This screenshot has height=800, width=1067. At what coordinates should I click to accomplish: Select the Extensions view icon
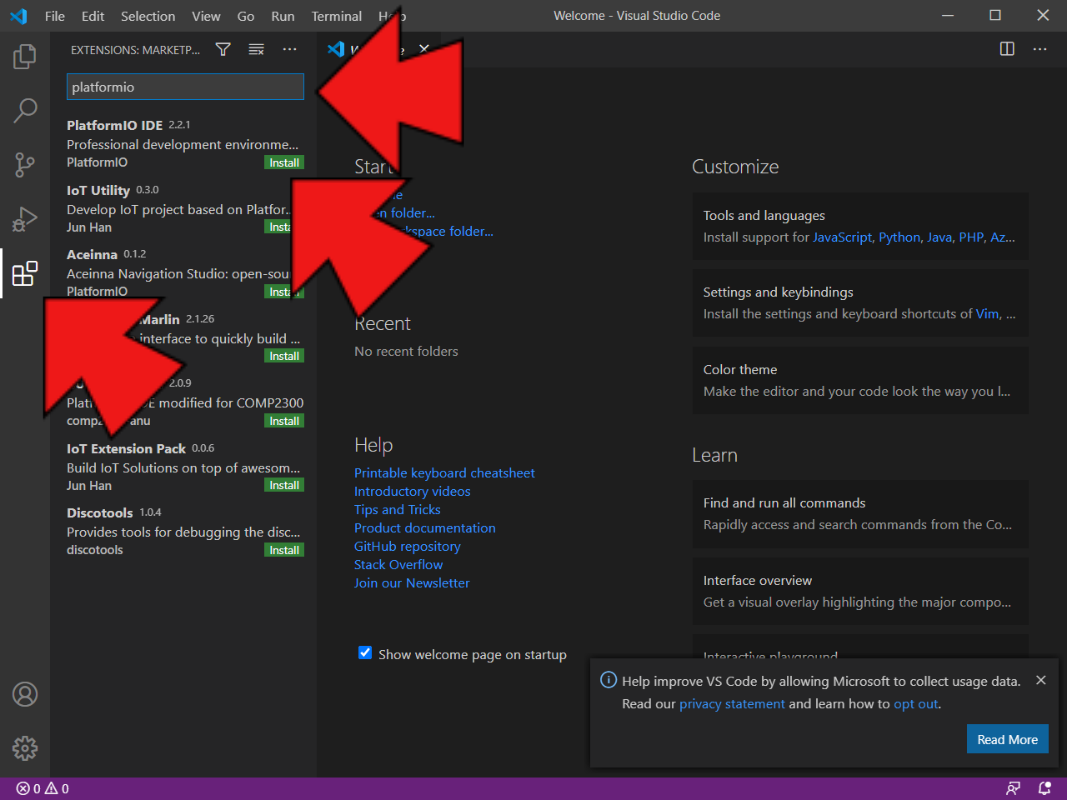25,273
